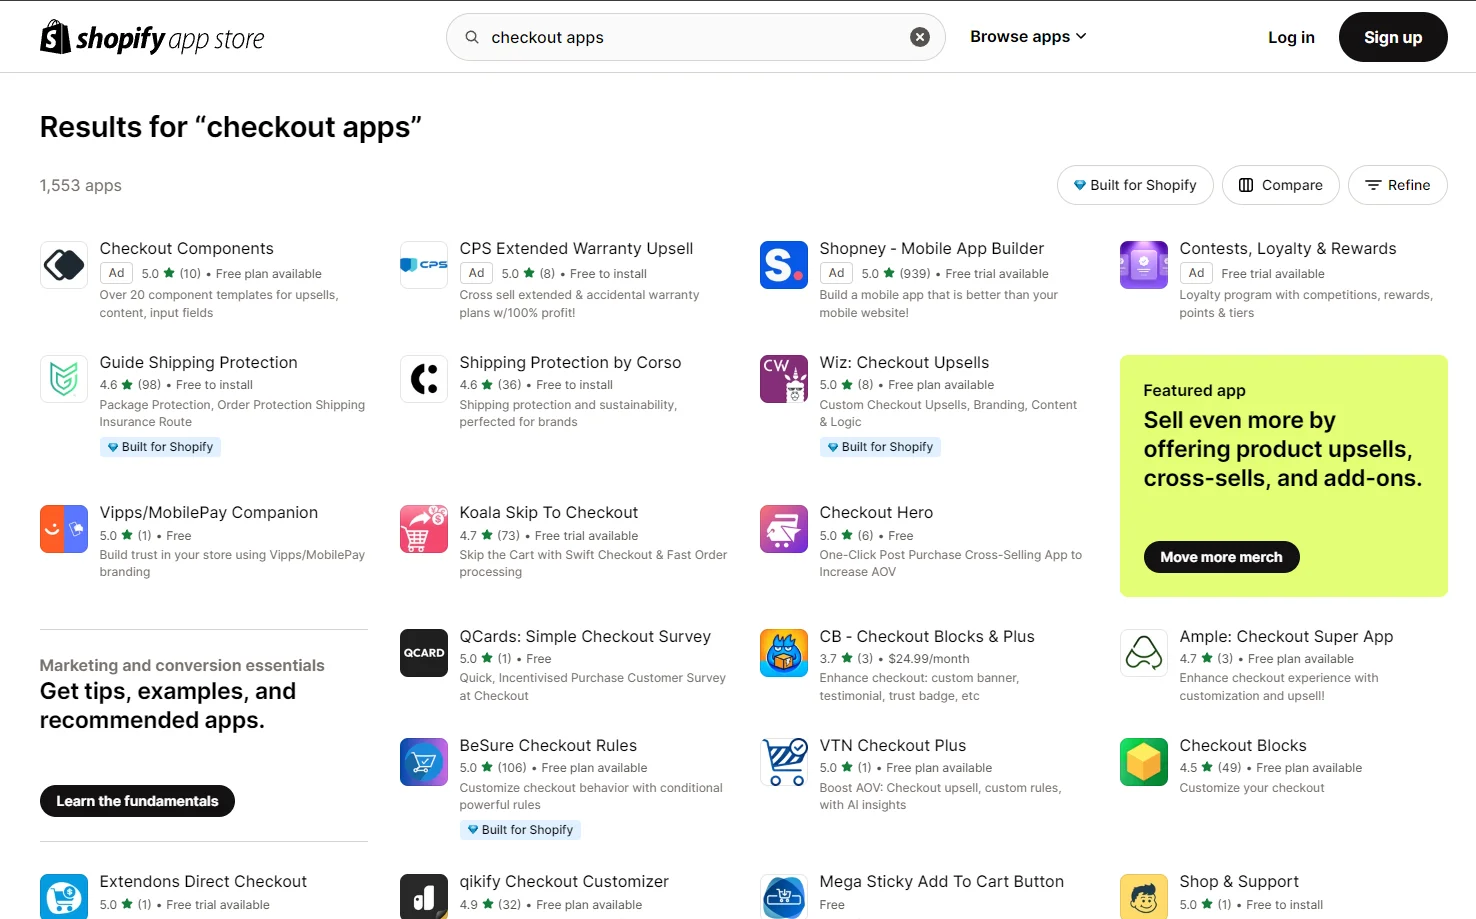Viewport: 1476px width, 919px height.
Task: Open CB - Checkout Blocks & Plus title
Action: click(x=927, y=636)
